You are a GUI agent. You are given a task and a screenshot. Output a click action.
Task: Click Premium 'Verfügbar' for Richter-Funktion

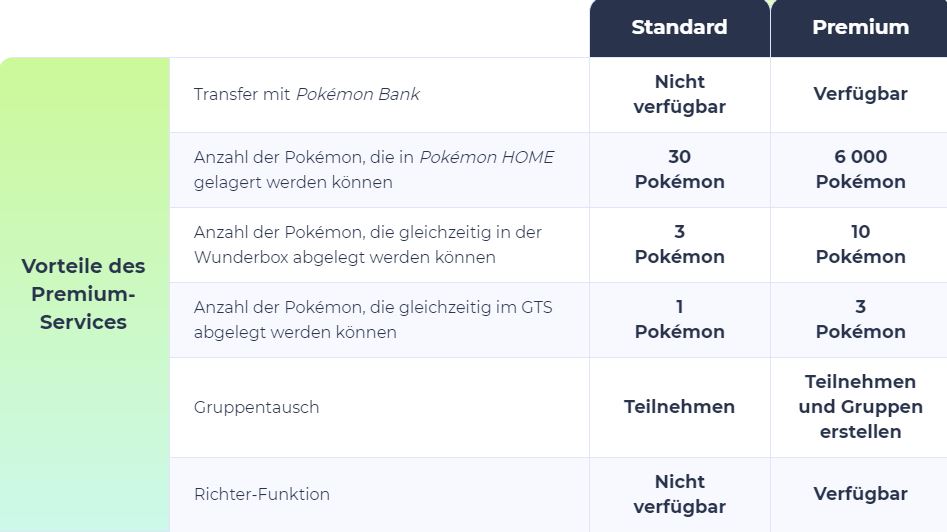click(x=860, y=494)
